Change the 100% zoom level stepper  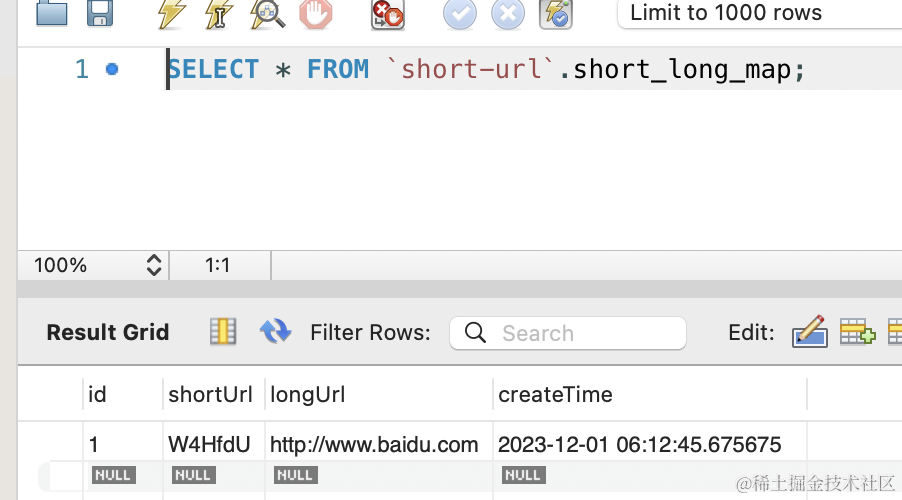tap(154, 265)
